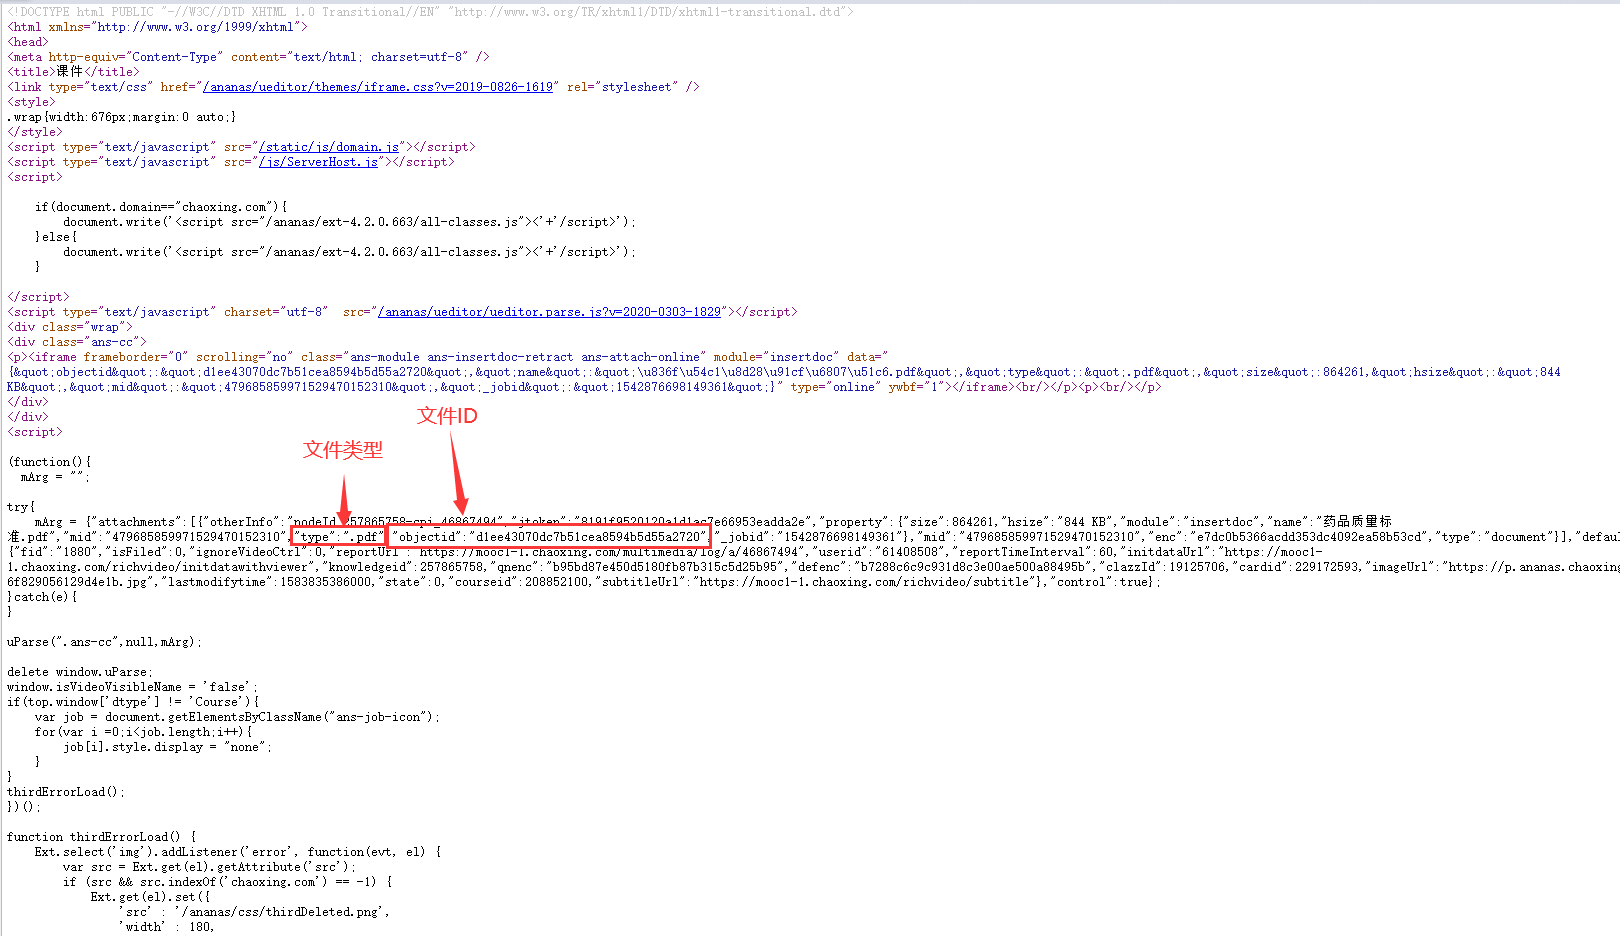Click the 'delete window.uParse;' line
The width and height of the screenshot is (1620, 936).
pyautogui.click(x=80, y=672)
